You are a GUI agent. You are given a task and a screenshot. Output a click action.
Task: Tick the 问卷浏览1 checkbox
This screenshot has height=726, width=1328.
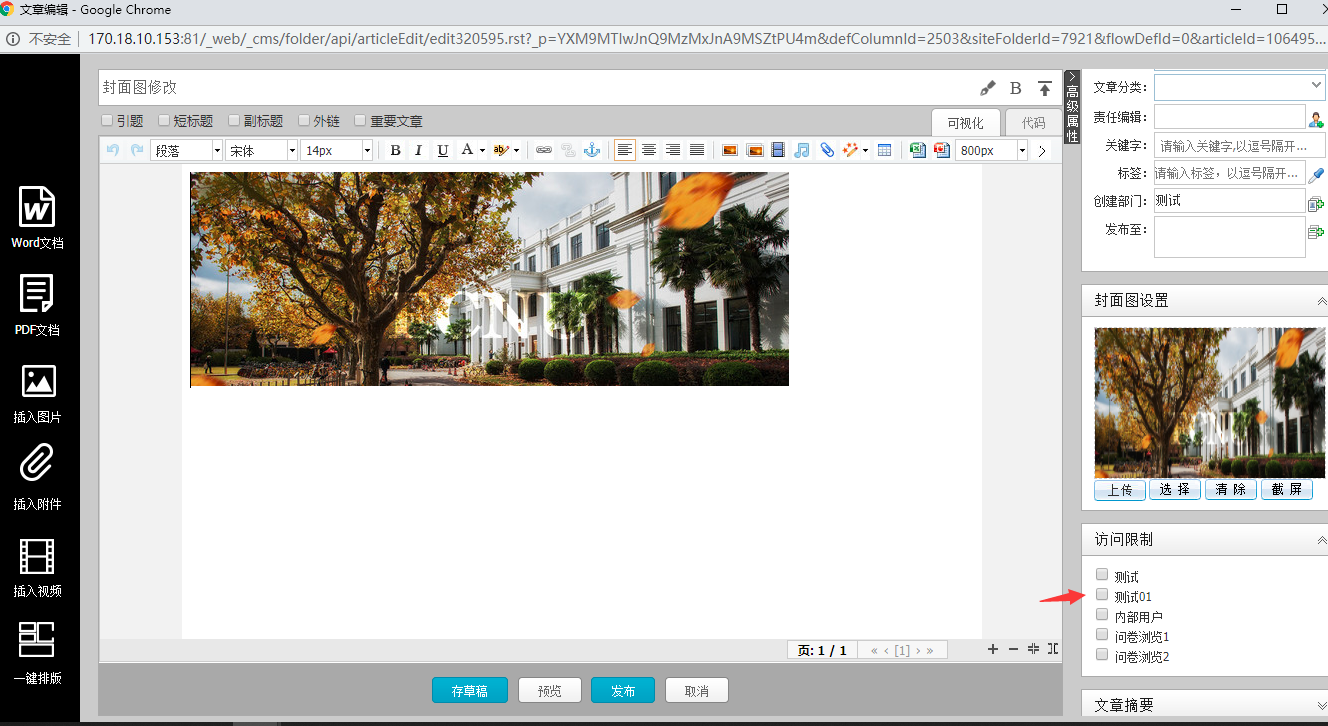pos(1102,635)
